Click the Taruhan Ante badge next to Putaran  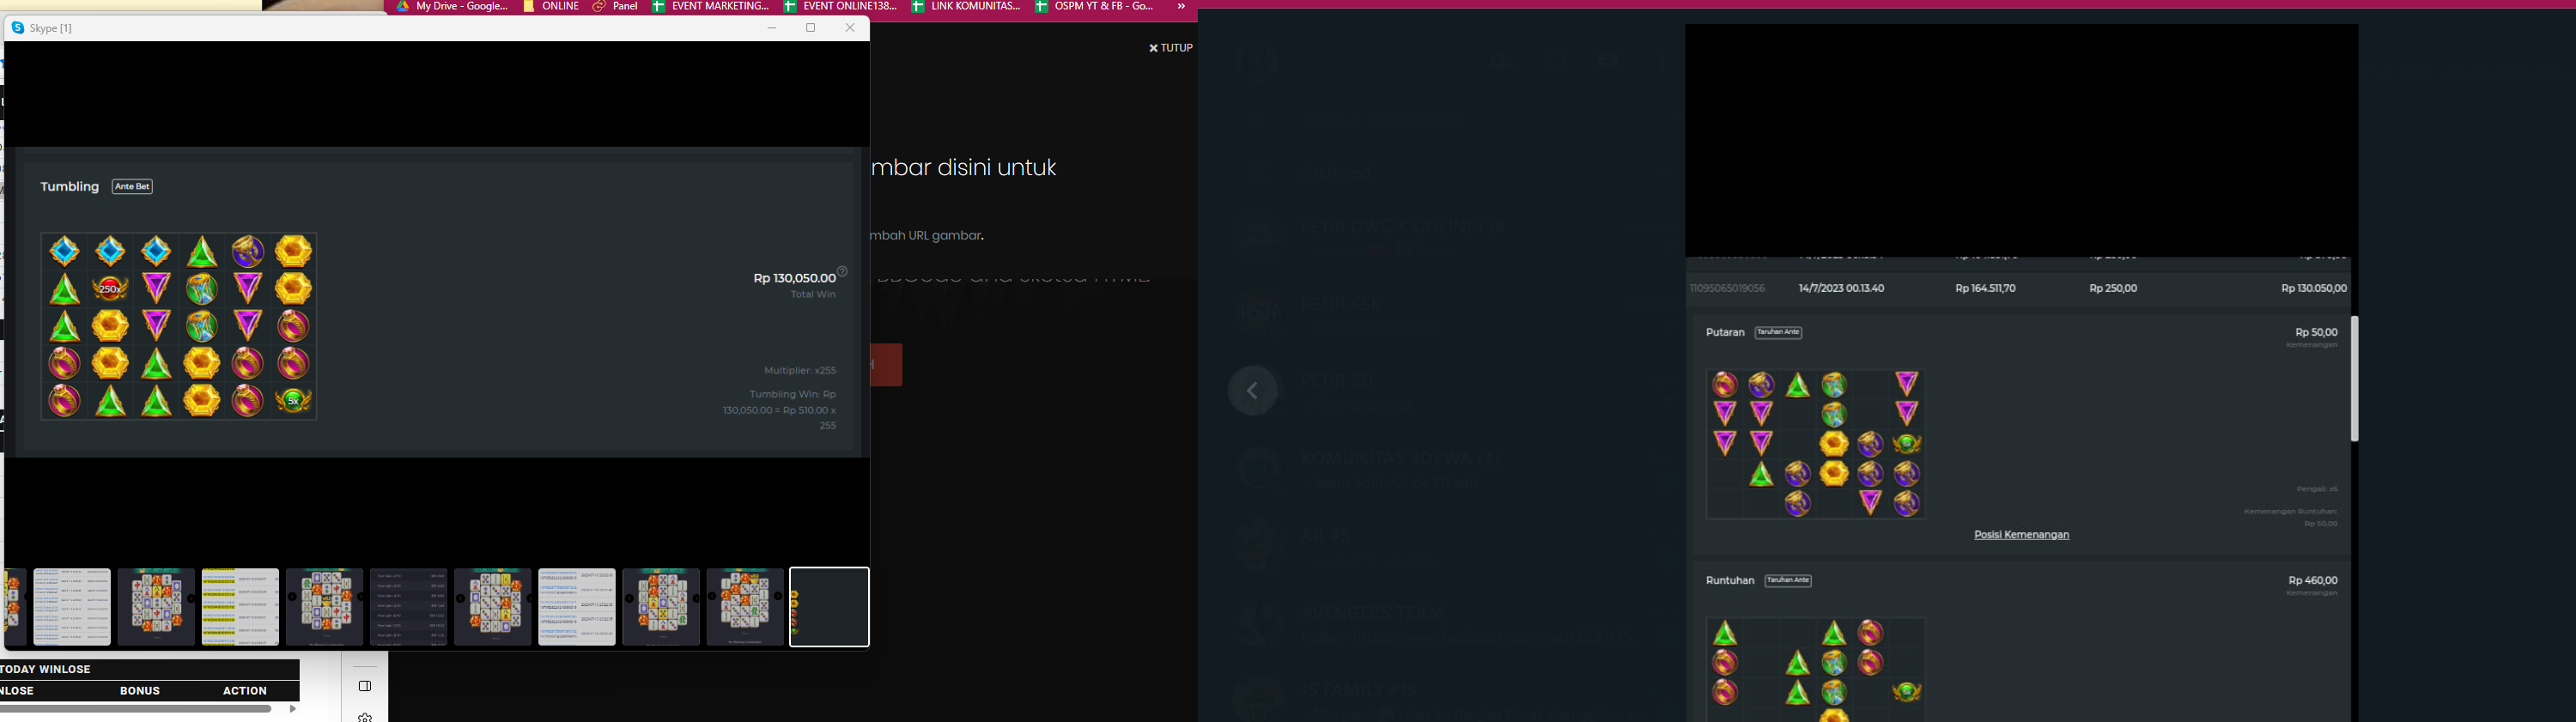pyautogui.click(x=1778, y=332)
